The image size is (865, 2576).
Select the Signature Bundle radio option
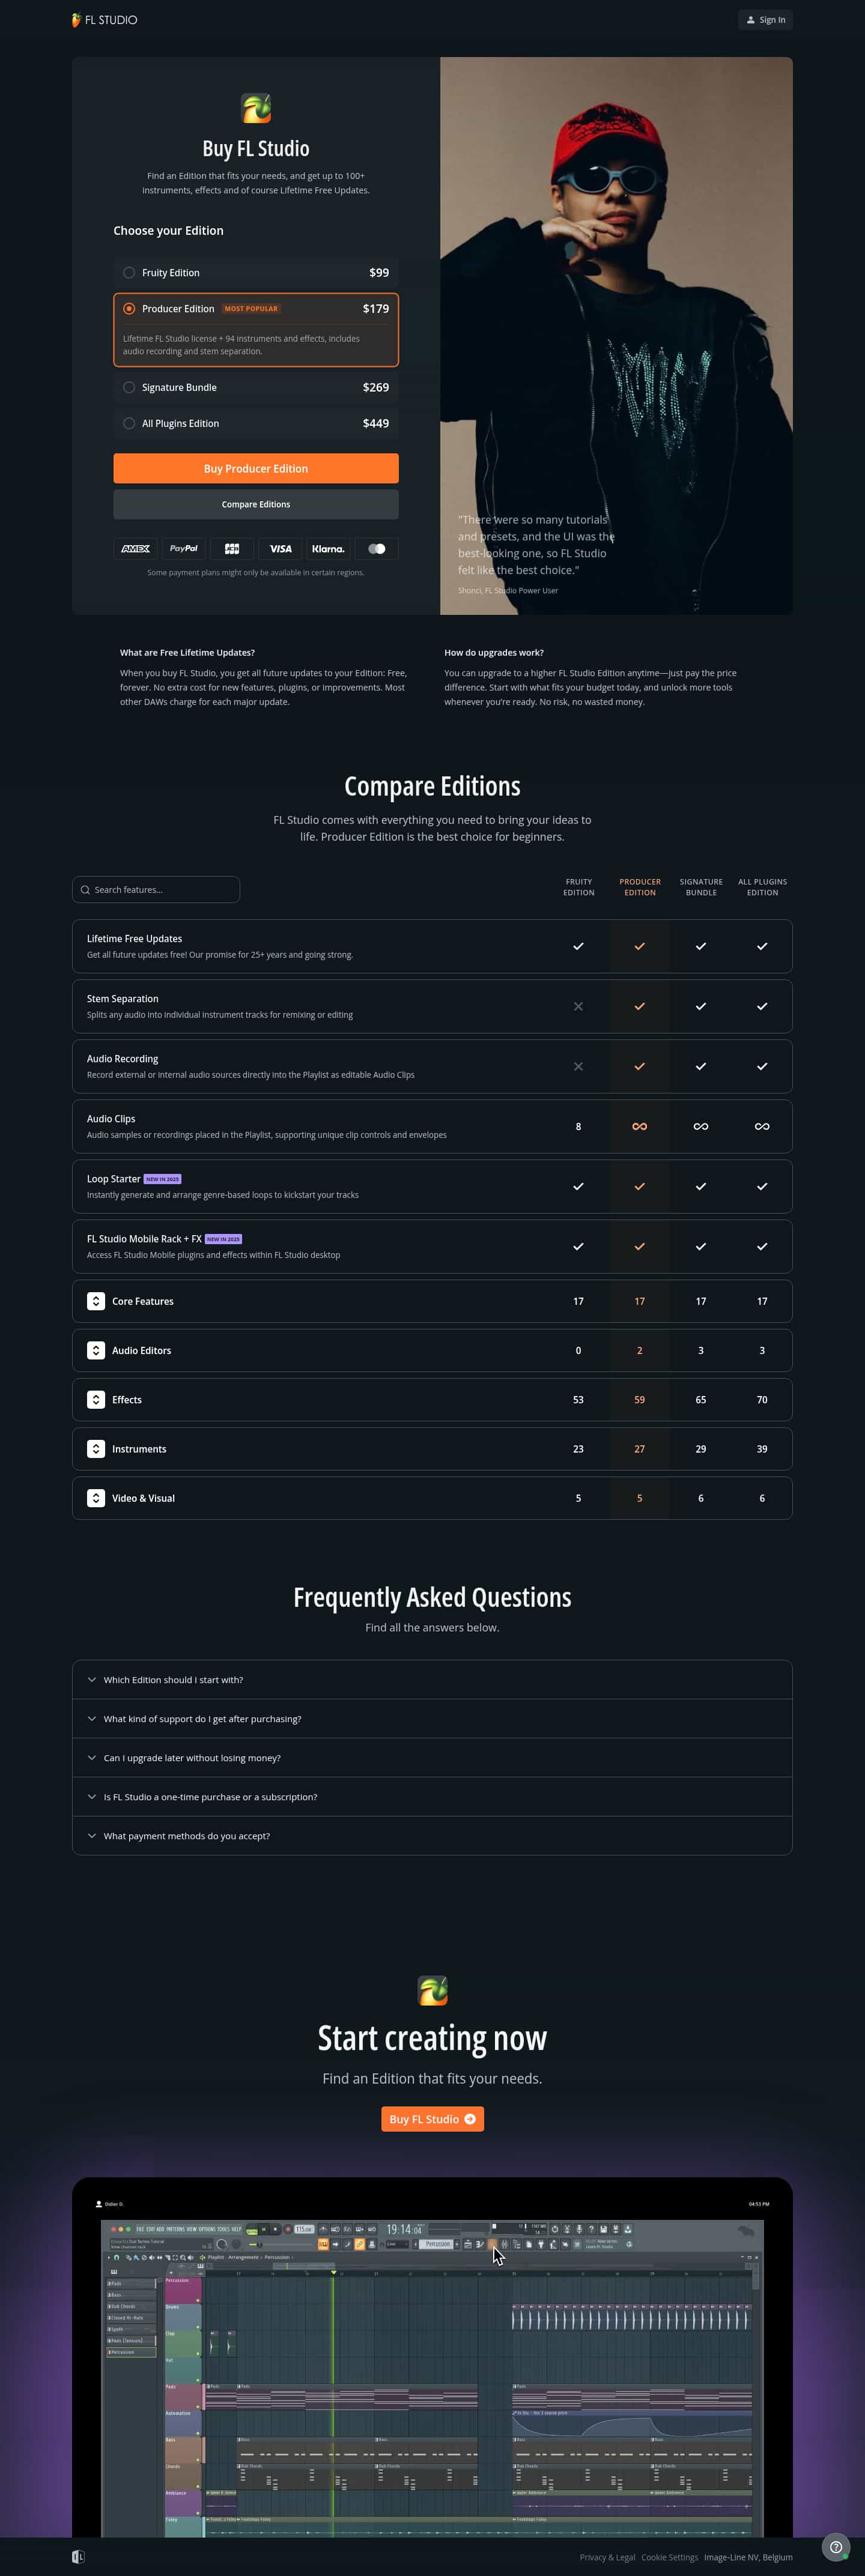[129, 388]
